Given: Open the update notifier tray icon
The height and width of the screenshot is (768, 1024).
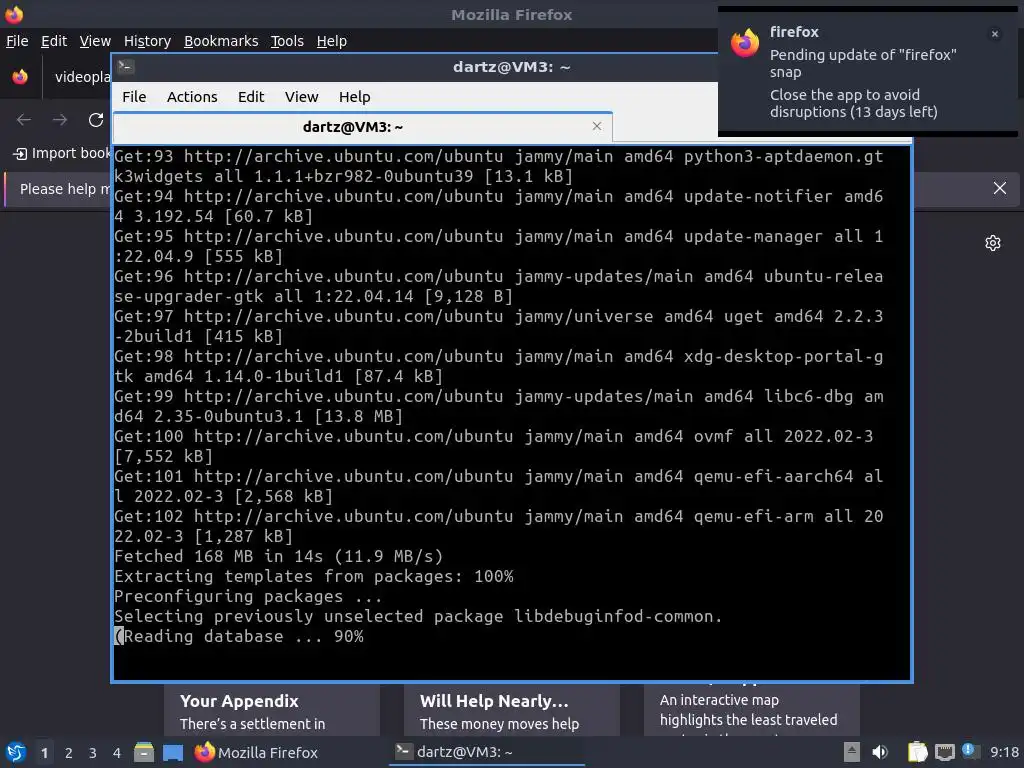Looking at the screenshot, I should pyautogui.click(x=969, y=751).
